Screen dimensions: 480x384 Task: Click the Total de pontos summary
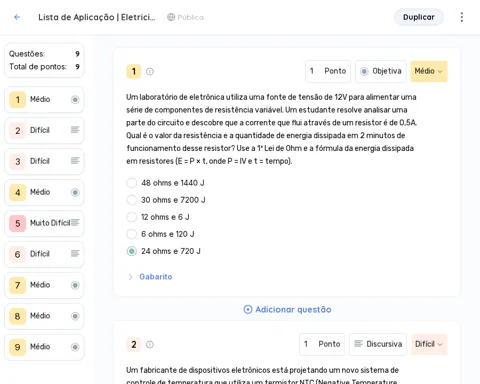44,67
